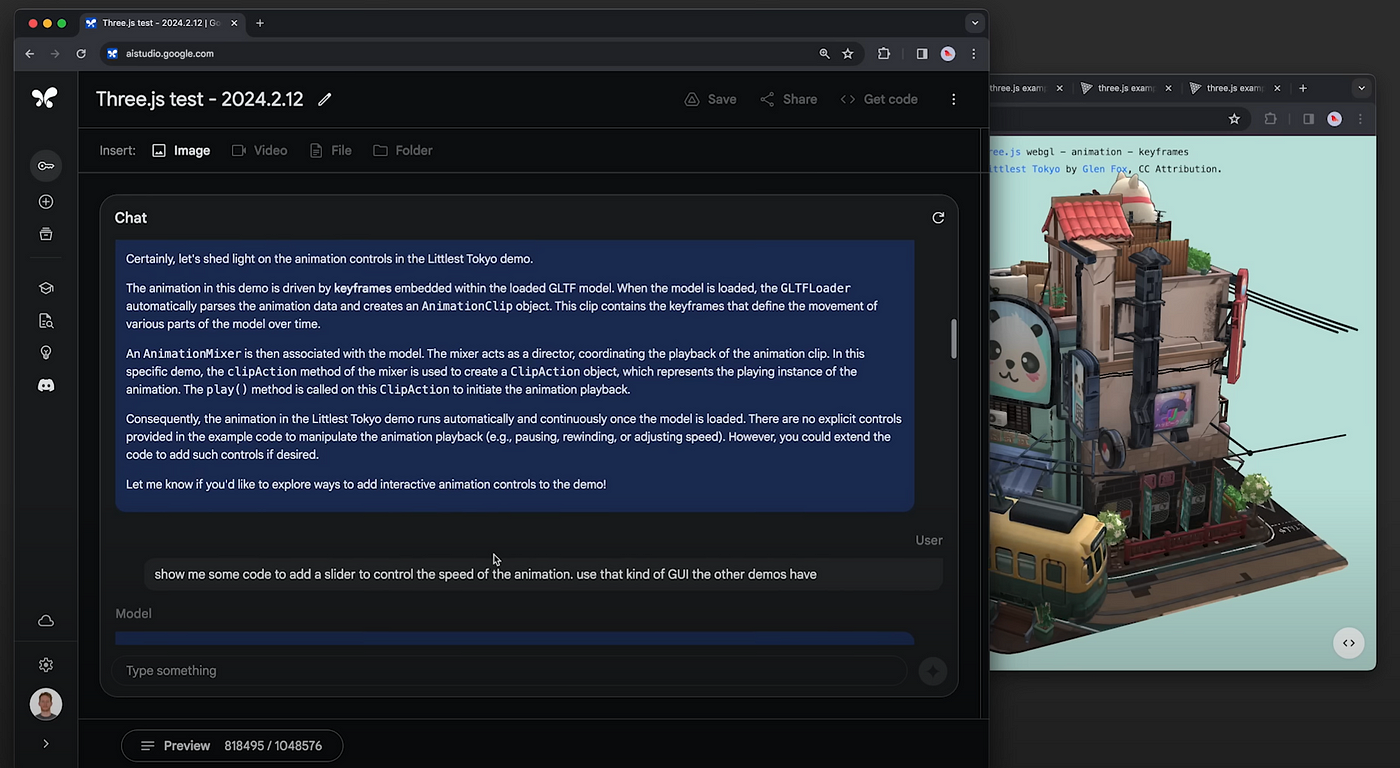Go back in left browser window

30,54
